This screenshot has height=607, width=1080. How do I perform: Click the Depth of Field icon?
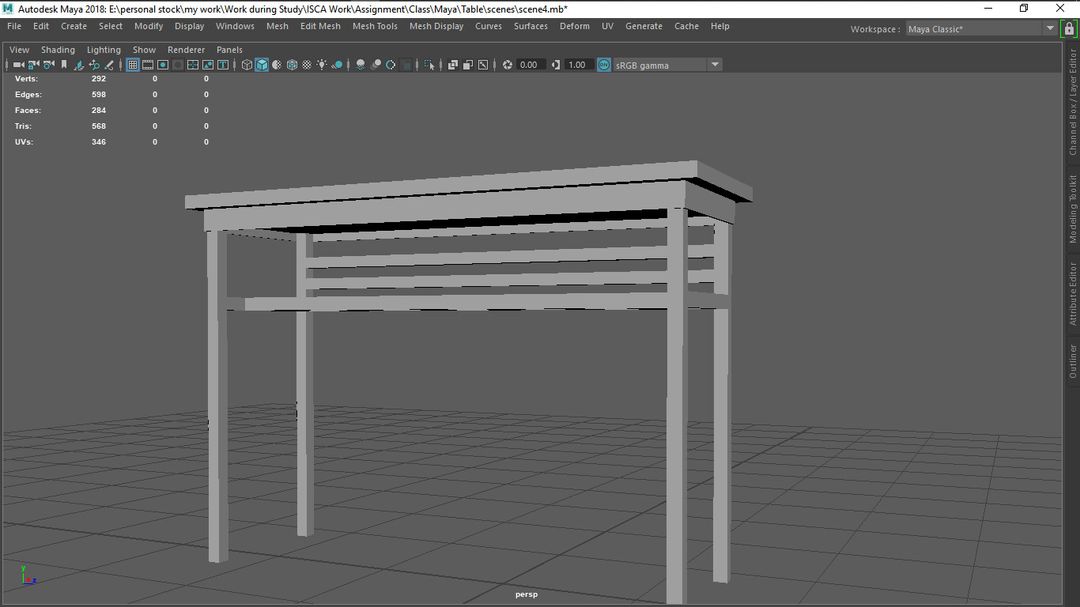click(x=407, y=65)
